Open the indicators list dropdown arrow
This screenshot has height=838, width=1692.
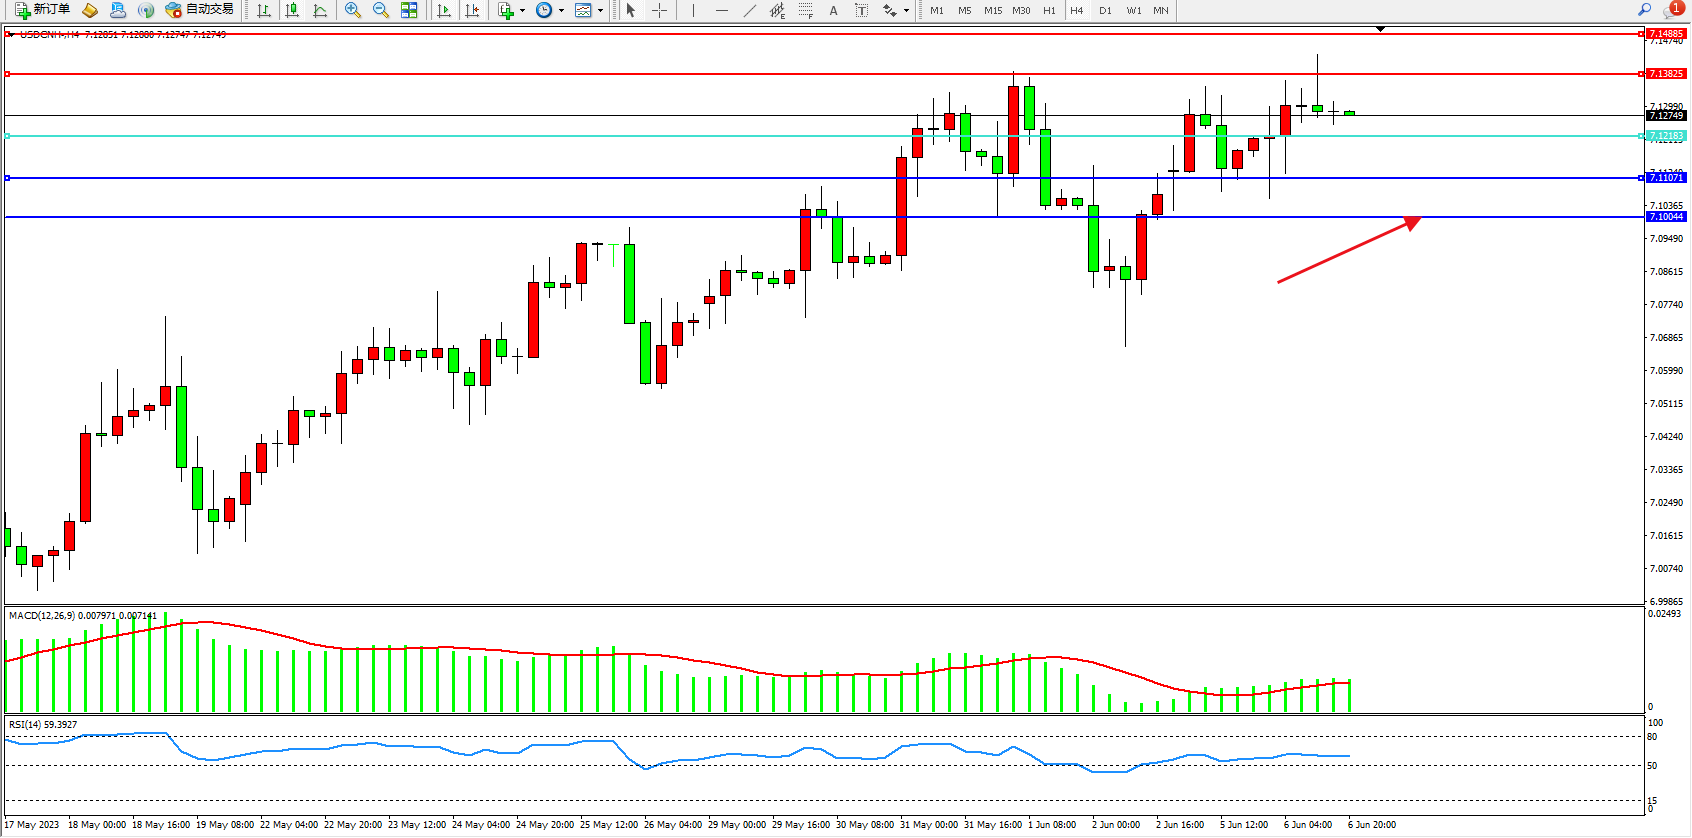click(522, 10)
